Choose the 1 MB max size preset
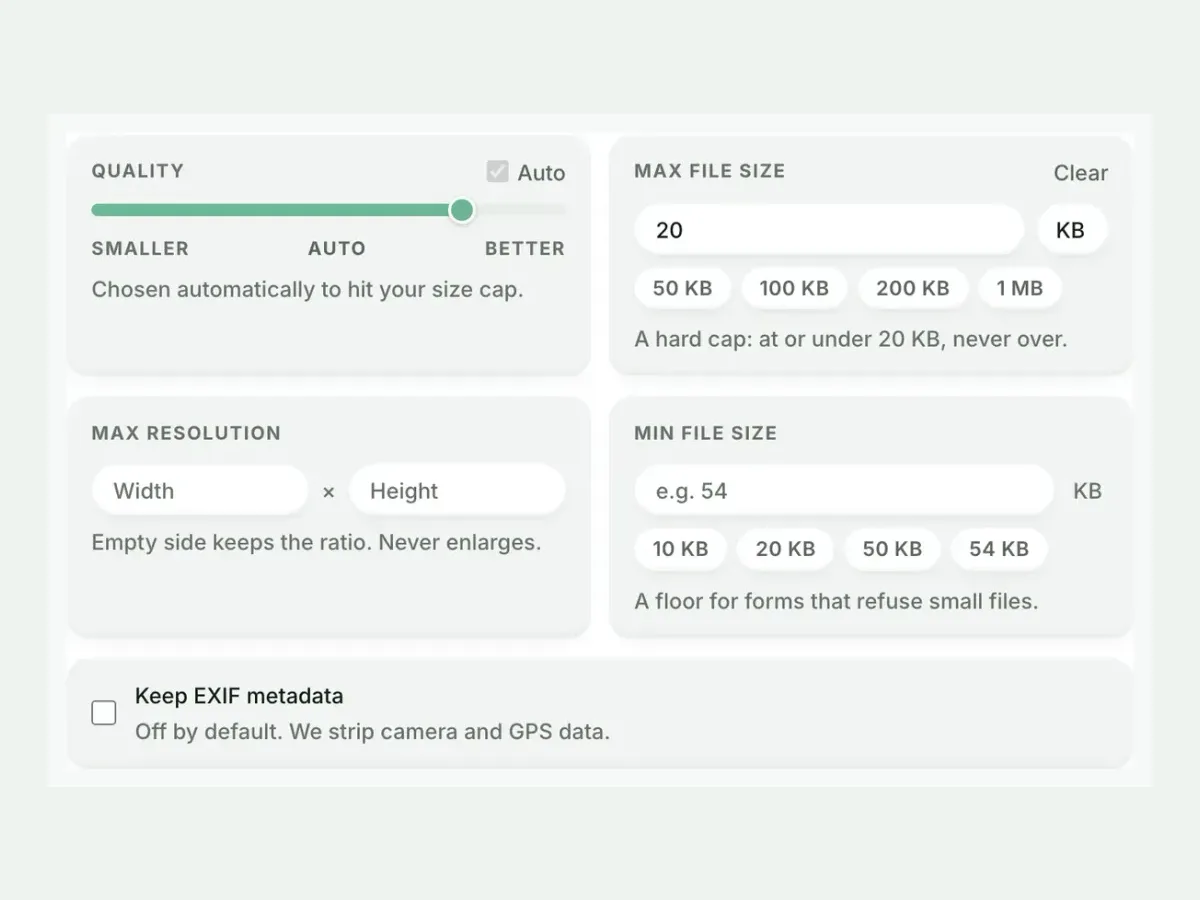The image size is (1200, 900). [1019, 288]
